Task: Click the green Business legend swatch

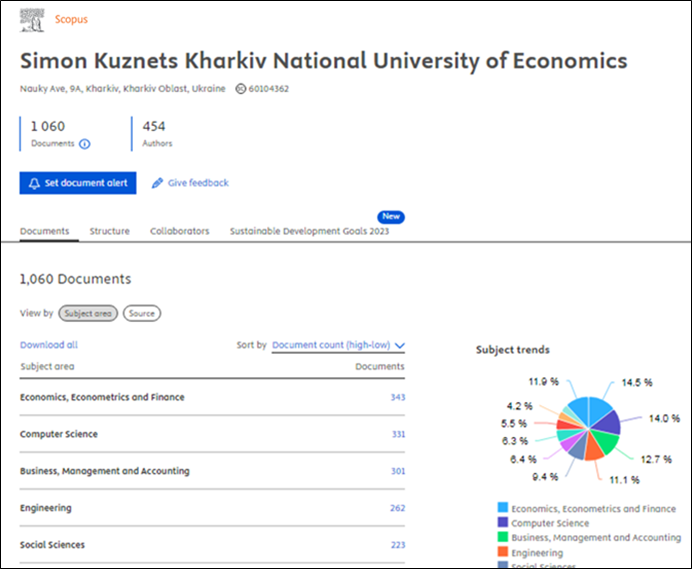Action: click(503, 537)
